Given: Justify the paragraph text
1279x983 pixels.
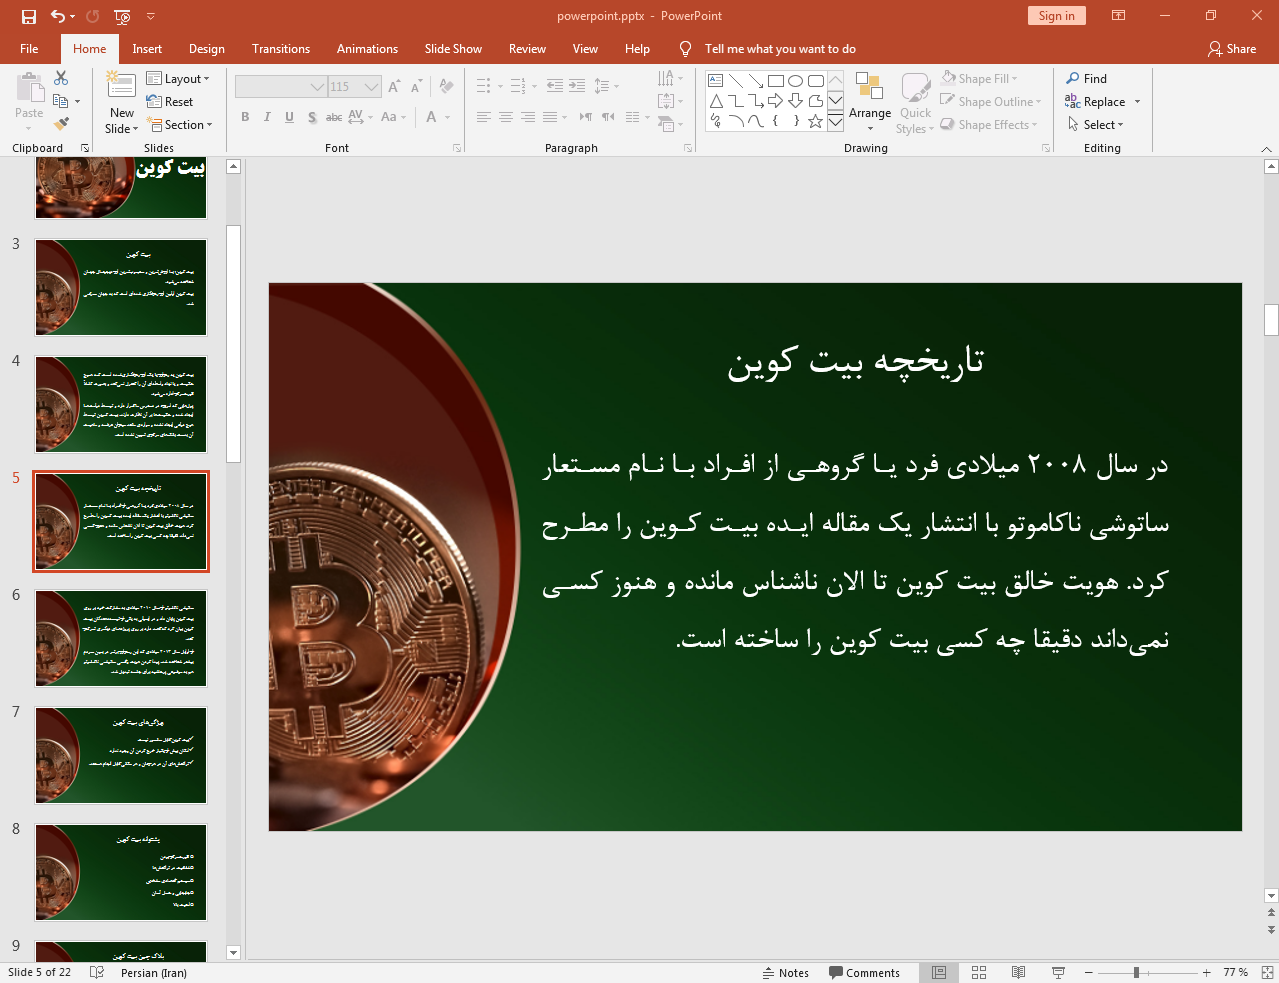Looking at the screenshot, I should pos(550,117).
